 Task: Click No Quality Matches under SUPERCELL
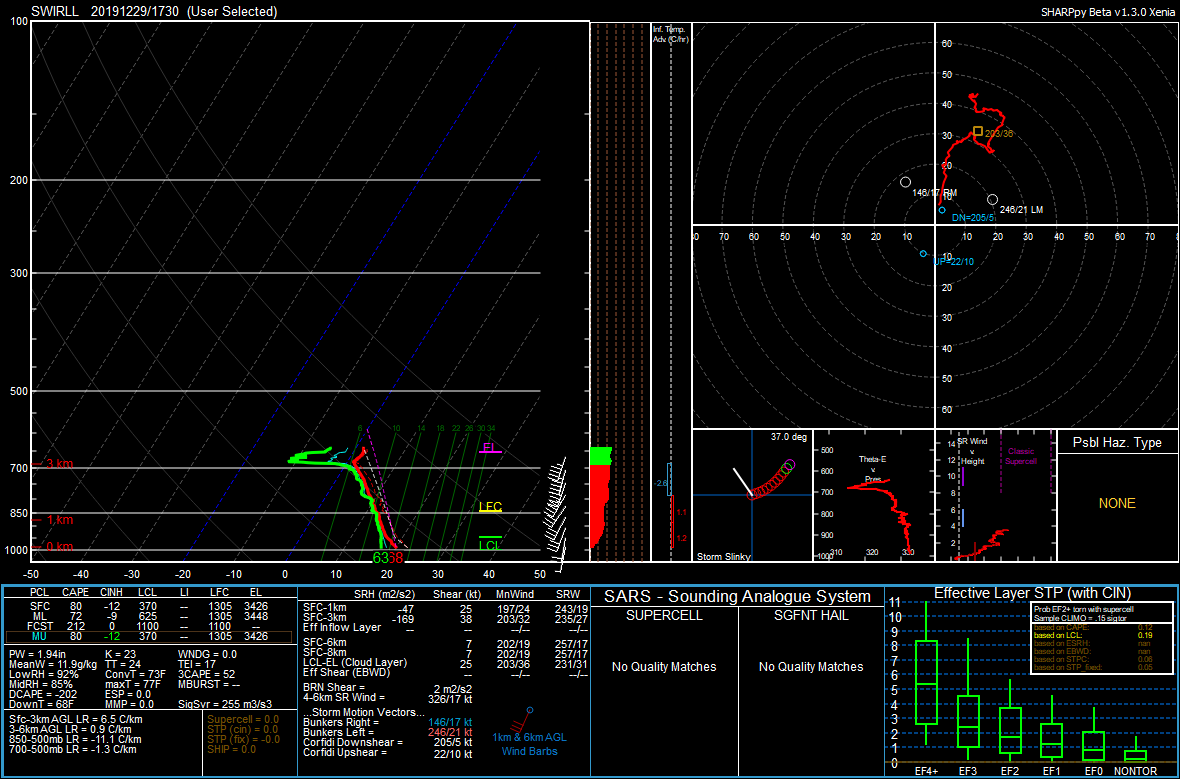click(x=664, y=667)
